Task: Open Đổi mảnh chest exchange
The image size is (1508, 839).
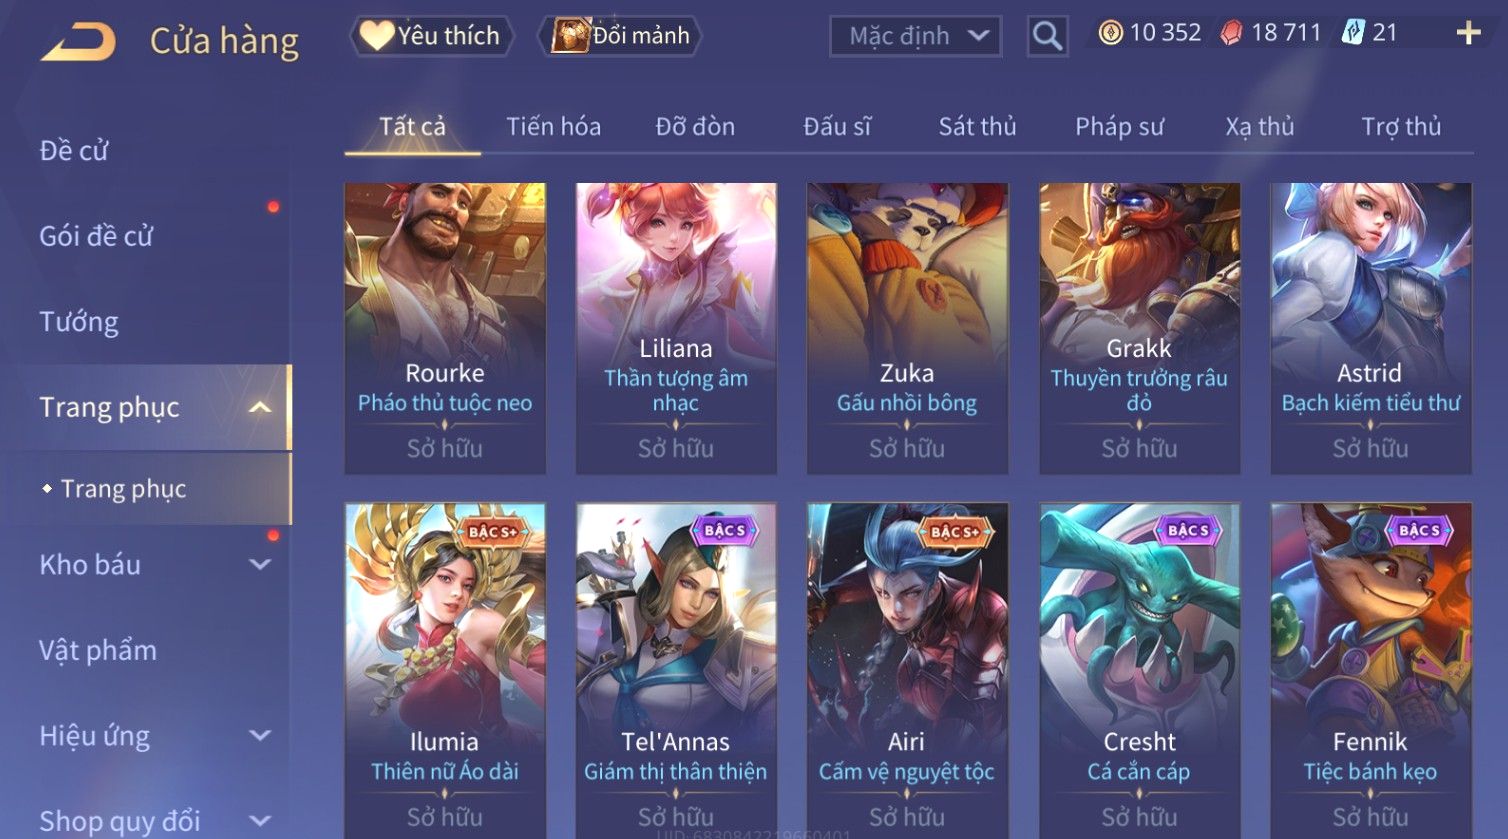Action: point(620,36)
